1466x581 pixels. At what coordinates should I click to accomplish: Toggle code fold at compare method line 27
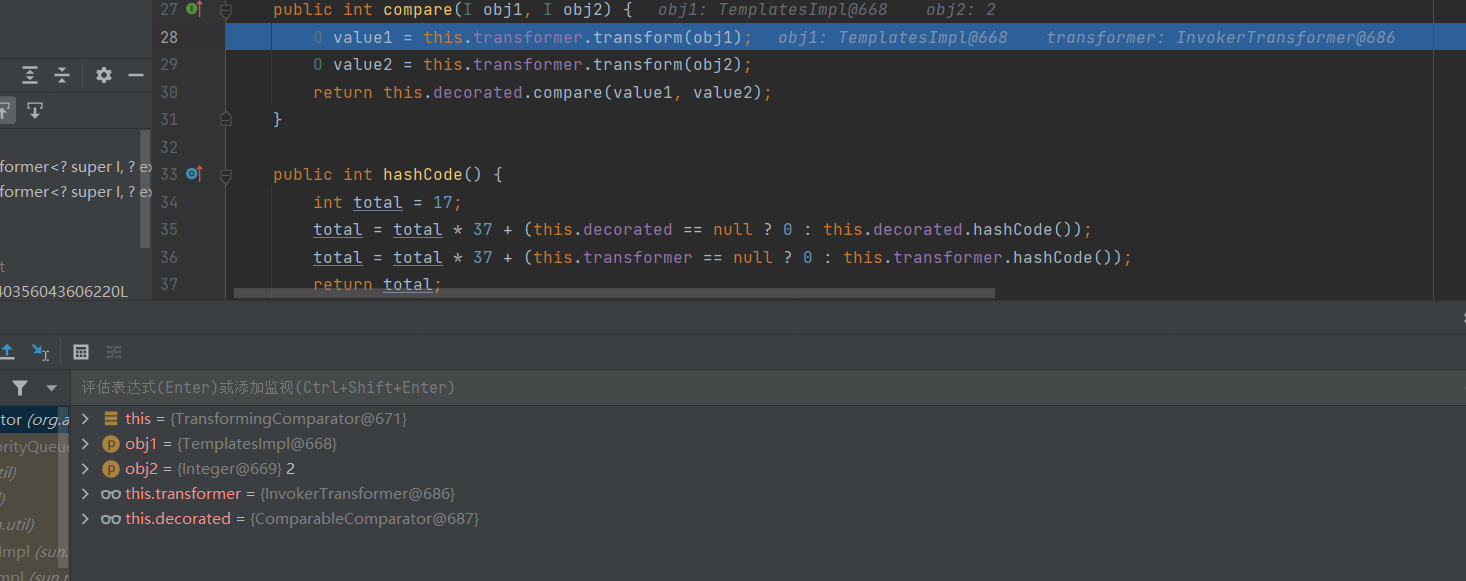pyautogui.click(x=226, y=10)
